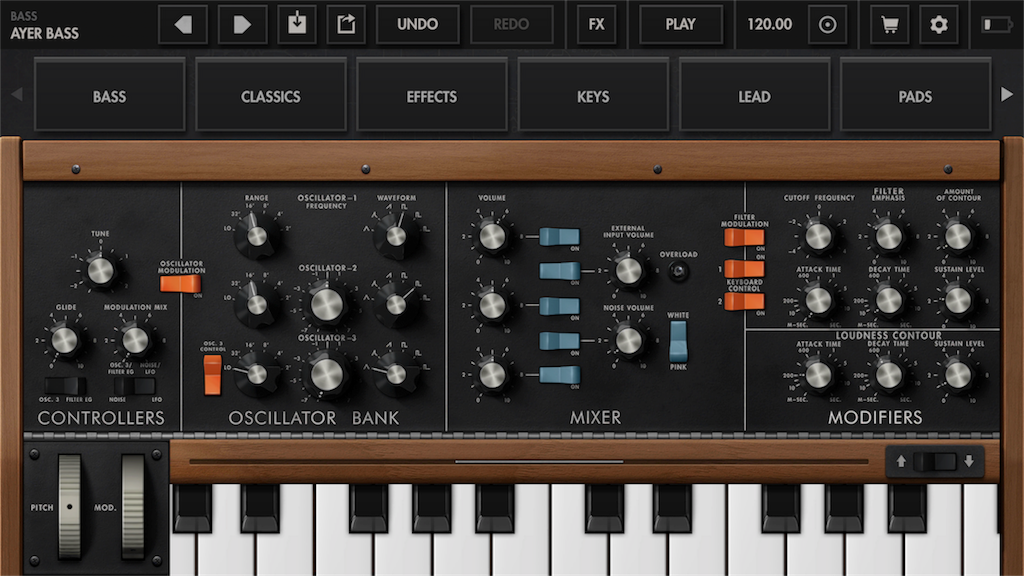Image resolution: width=1024 pixels, height=576 pixels.
Task: Click the Filter Emphasis knob
Action: [888, 236]
